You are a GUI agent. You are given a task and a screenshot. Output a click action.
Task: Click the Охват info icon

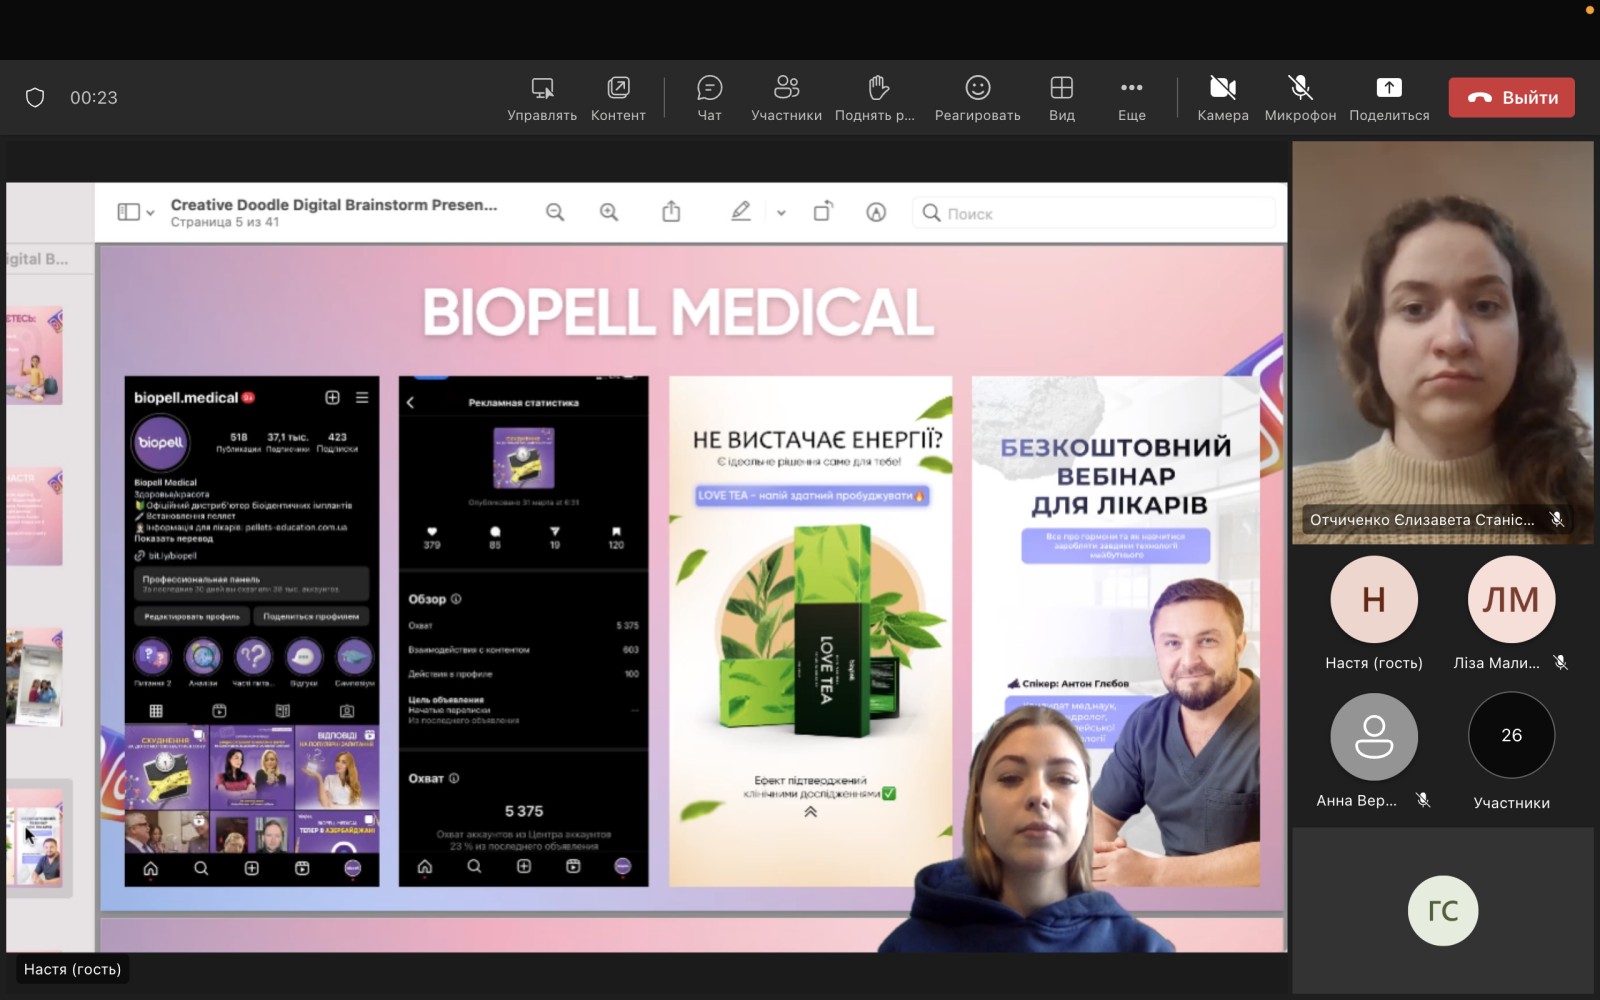(x=454, y=778)
